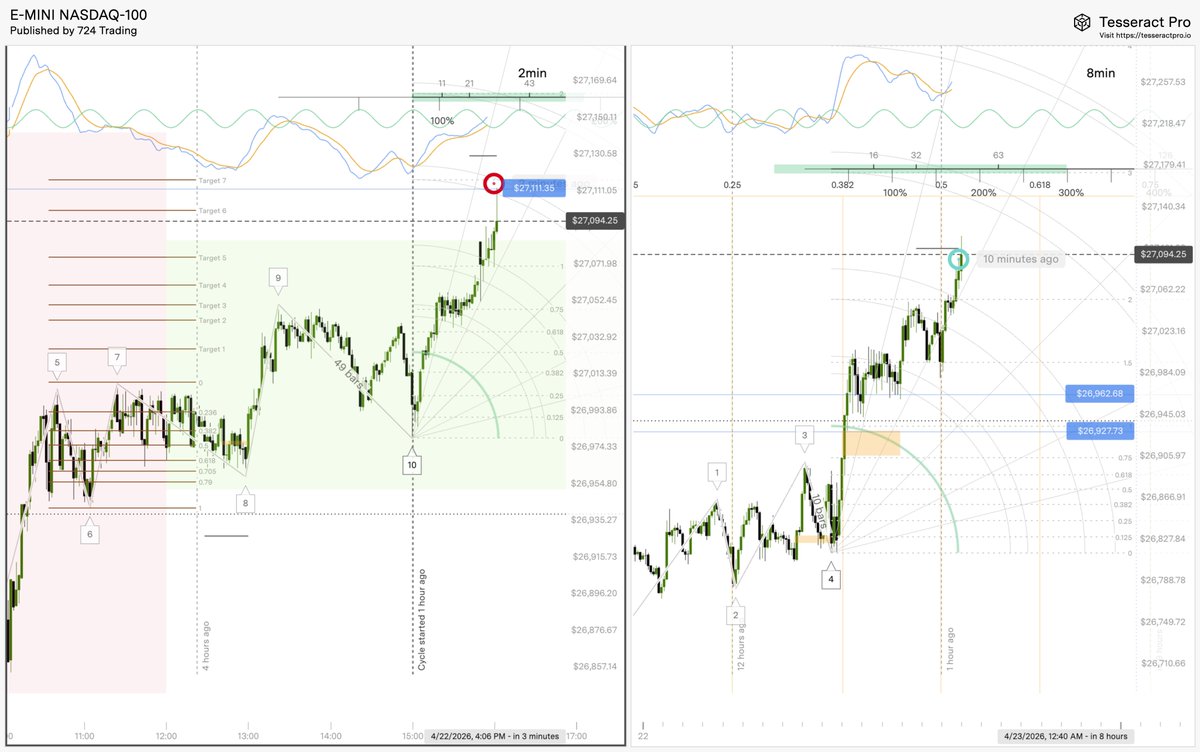This screenshot has height=752, width=1200.
Task: Click 'Published by 724 Trading' text
Action: coord(73,31)
